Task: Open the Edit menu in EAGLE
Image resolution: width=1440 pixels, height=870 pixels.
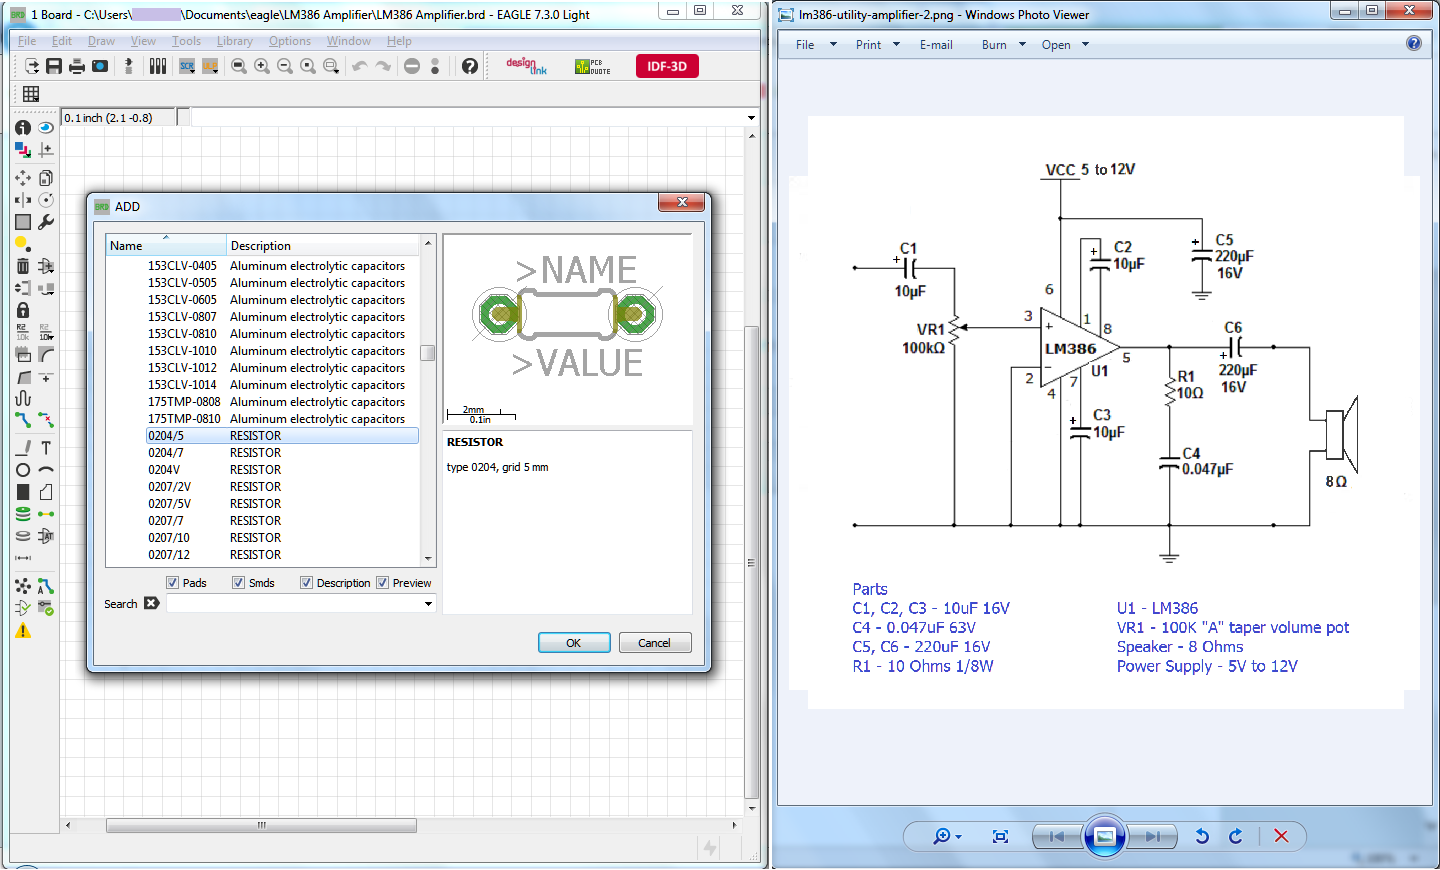Action: click(62, 41)
